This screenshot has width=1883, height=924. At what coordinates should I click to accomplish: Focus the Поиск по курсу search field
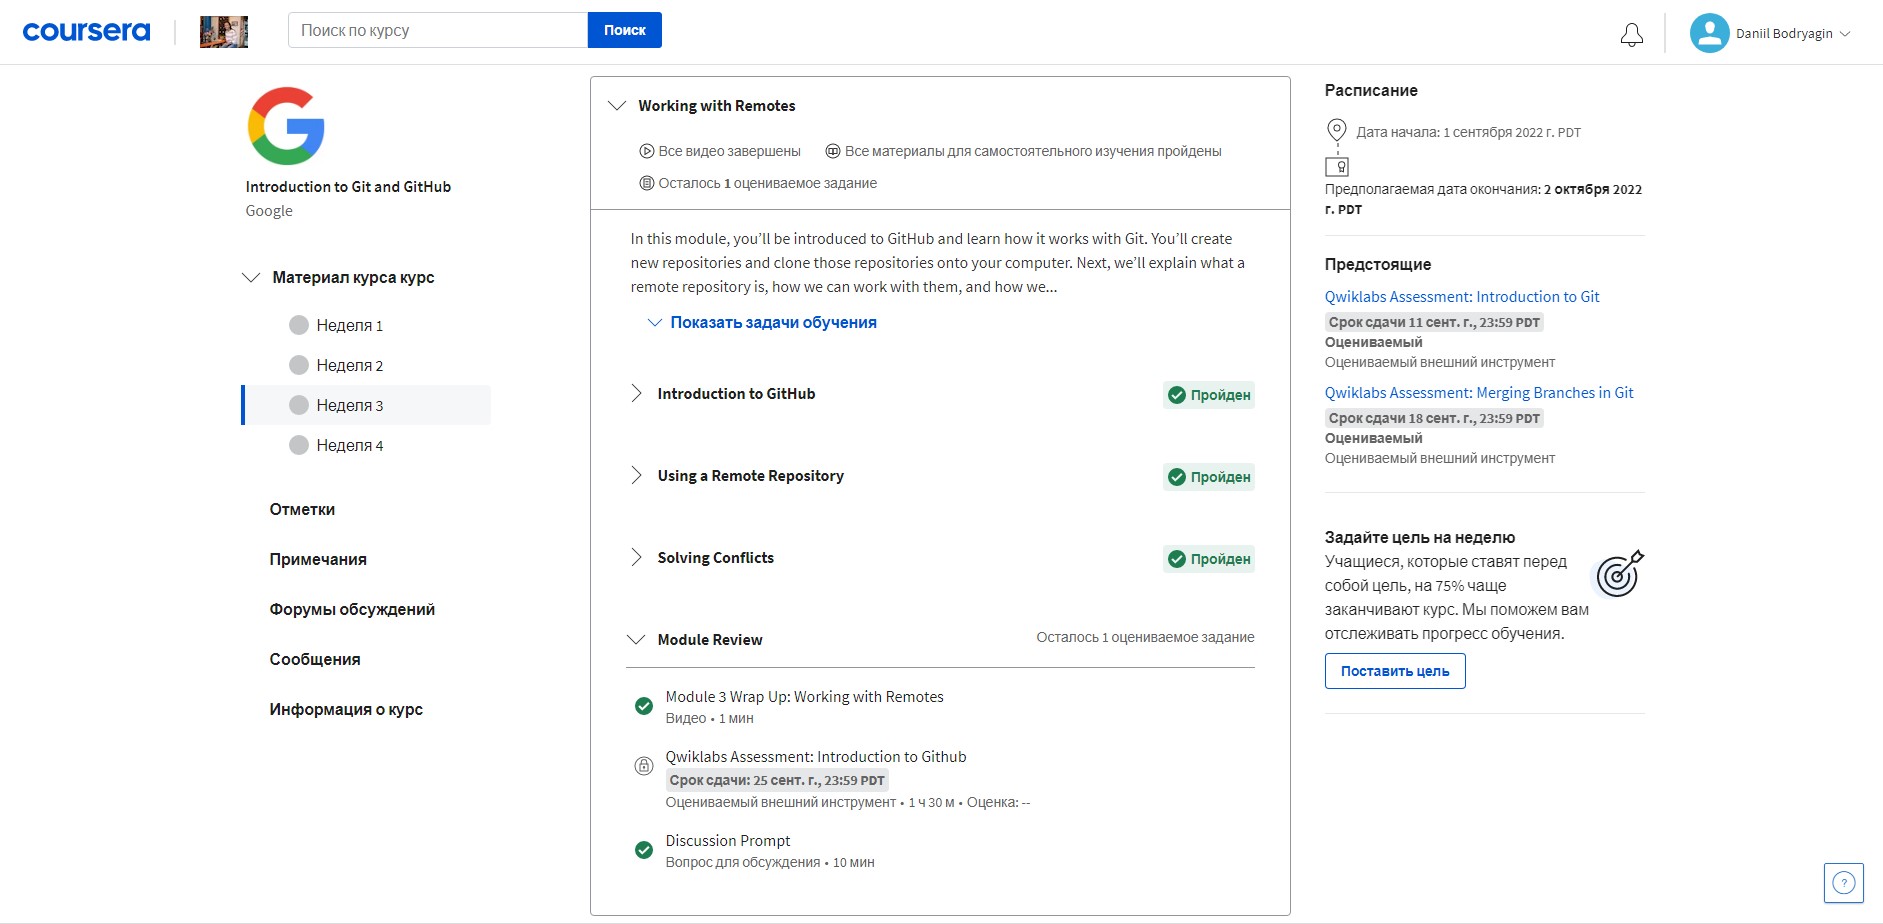[x=438, y=30]
